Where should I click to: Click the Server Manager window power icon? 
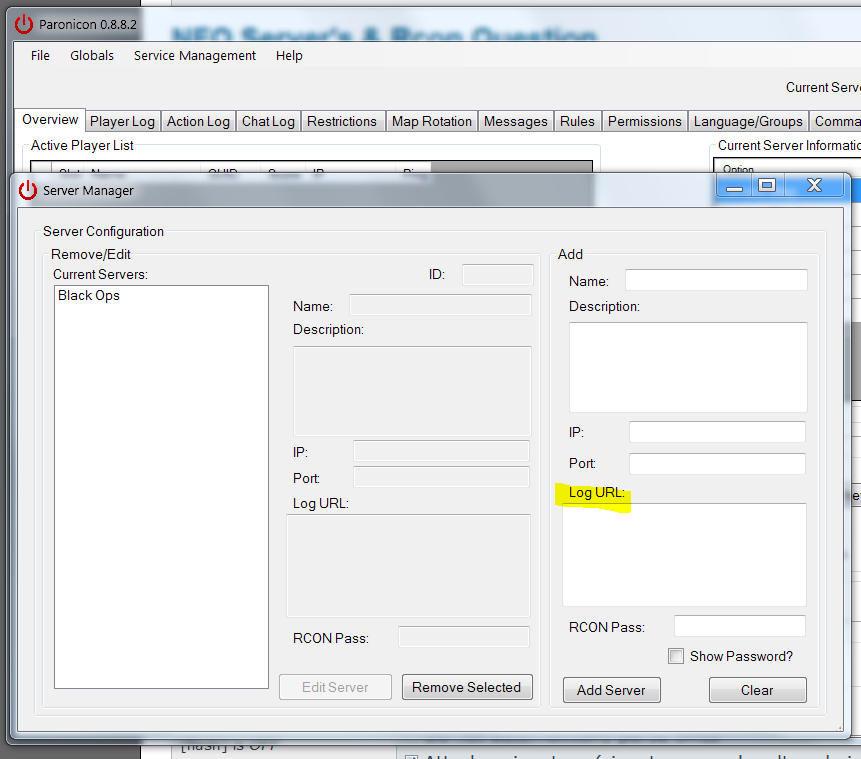[x=27, y=190]
